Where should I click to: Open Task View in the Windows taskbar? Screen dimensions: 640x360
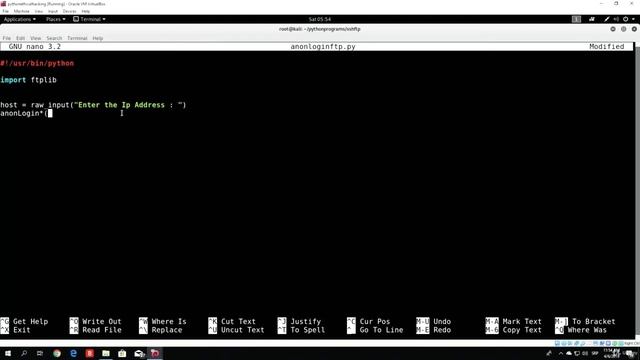pos(40,353)
